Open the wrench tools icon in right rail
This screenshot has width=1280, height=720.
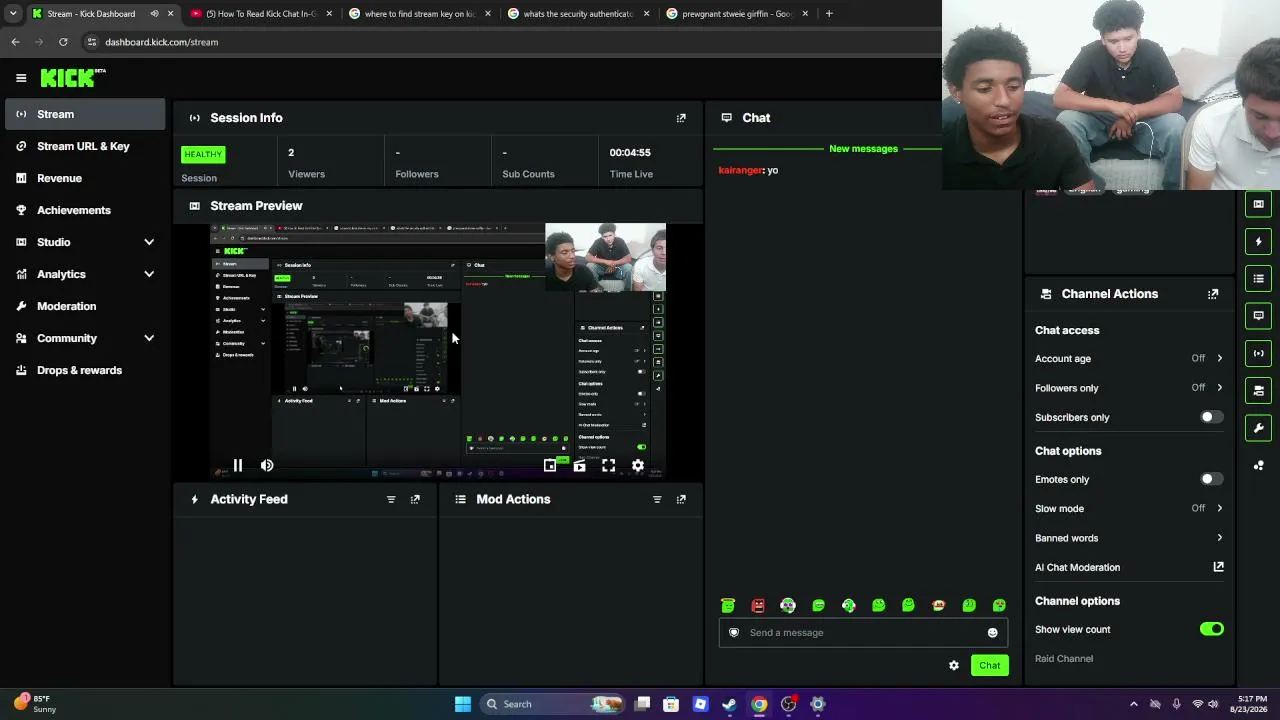click(x=1258, y=428)
